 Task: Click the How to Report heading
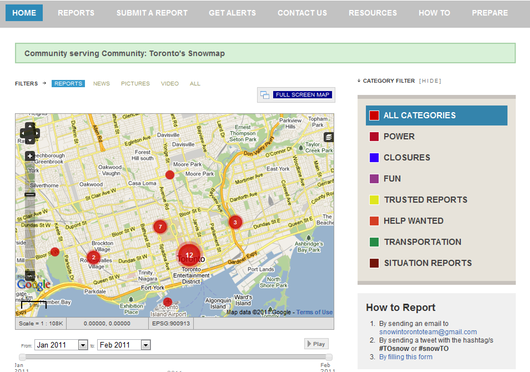[401, 307]
